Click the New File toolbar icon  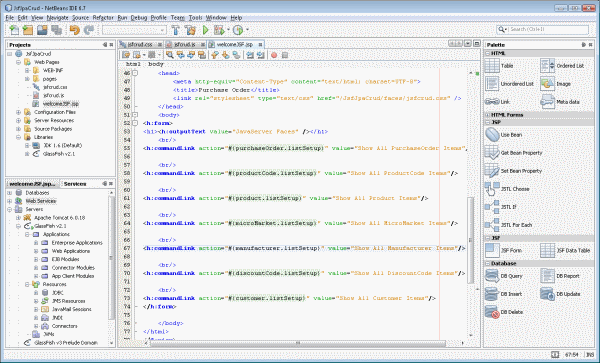(x=13, y=30)
